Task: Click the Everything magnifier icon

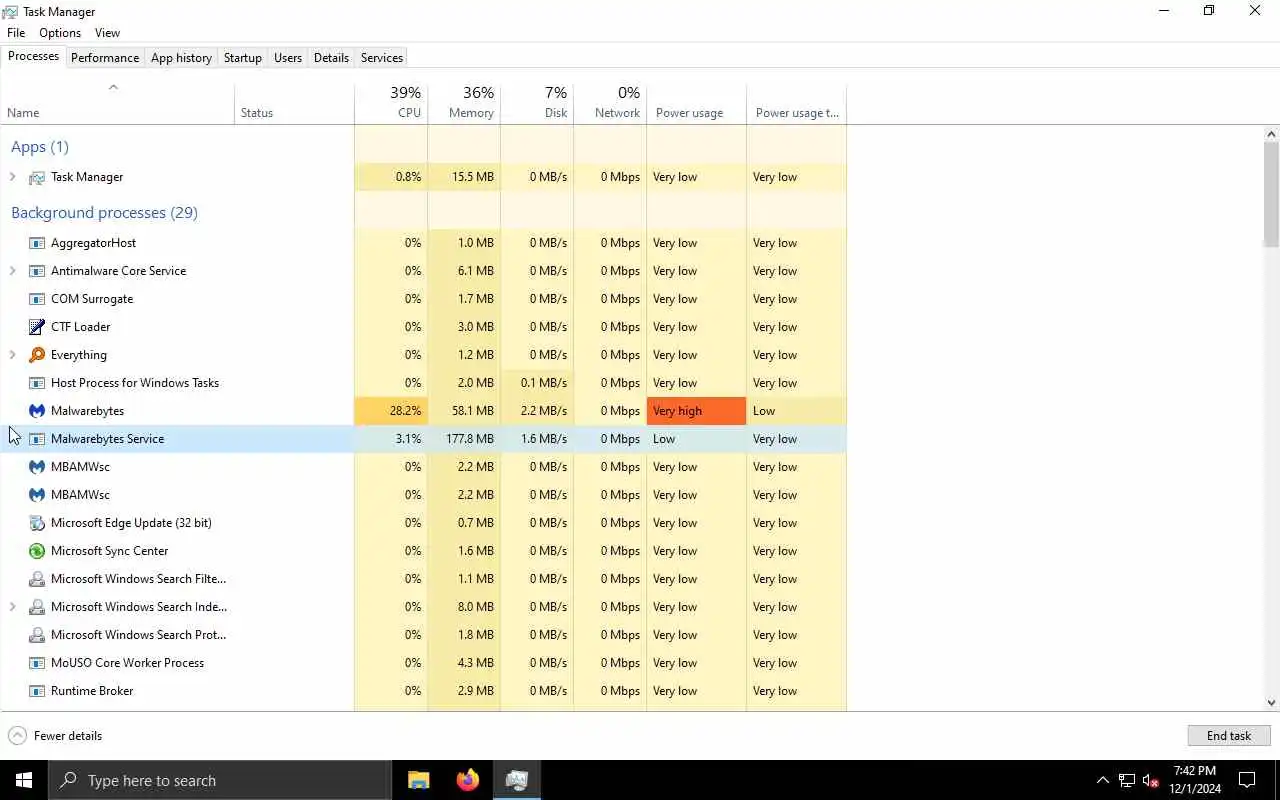Action: [x=37, y=355]
